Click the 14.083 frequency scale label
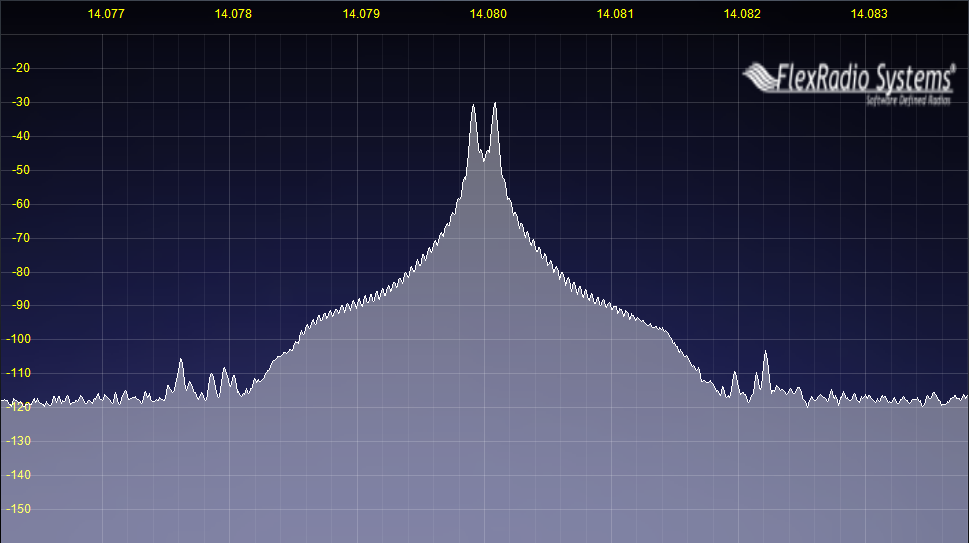This screenshot has height=543, width=969. [869, 14]
